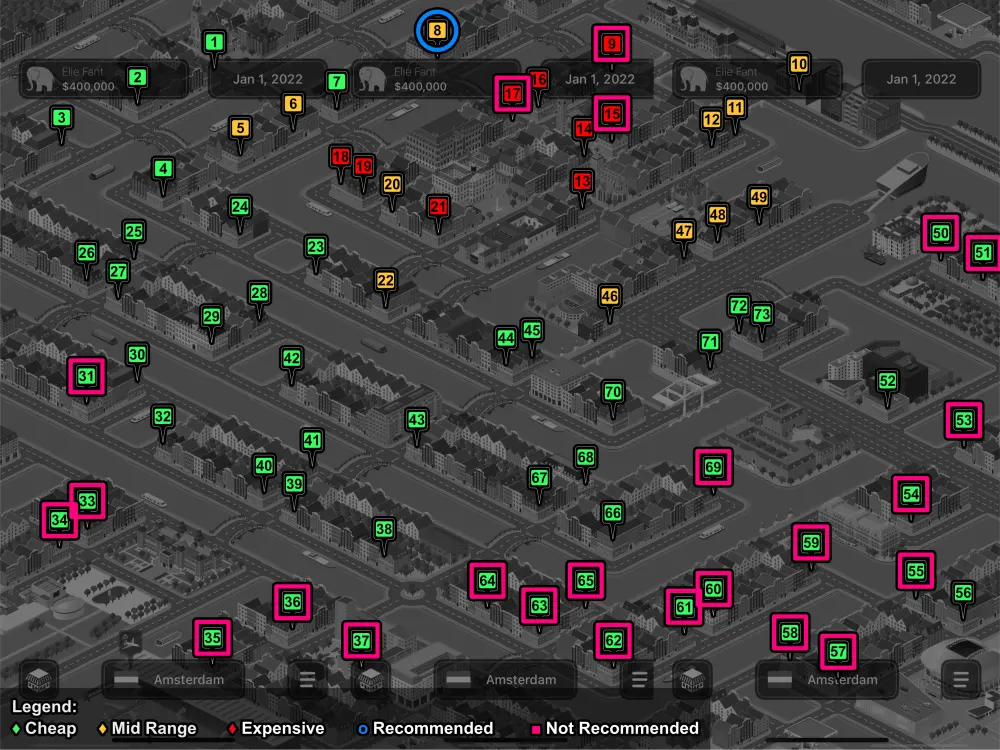The width and height of the screenshot is (1000, 750).
Task: Click the expensive property marker 21
Action: pyautogui.click(x=438, y=208)
